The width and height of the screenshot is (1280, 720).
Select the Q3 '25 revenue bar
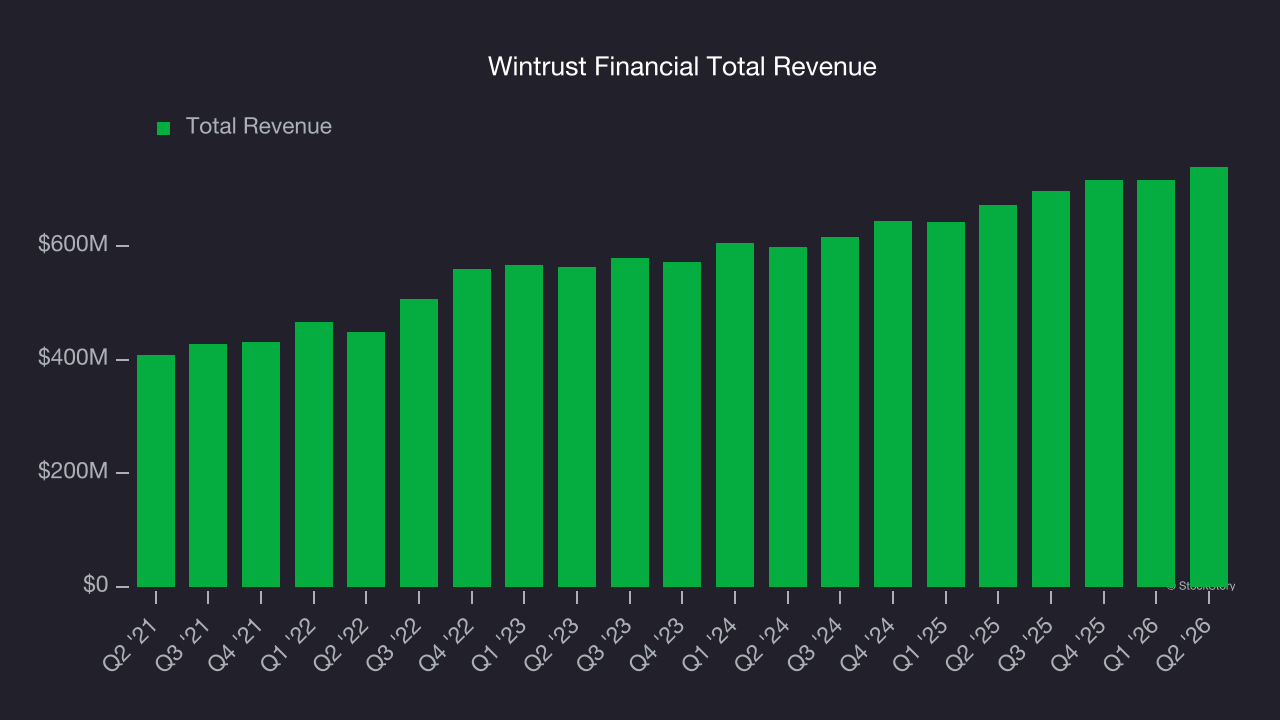click(1051, 389)
